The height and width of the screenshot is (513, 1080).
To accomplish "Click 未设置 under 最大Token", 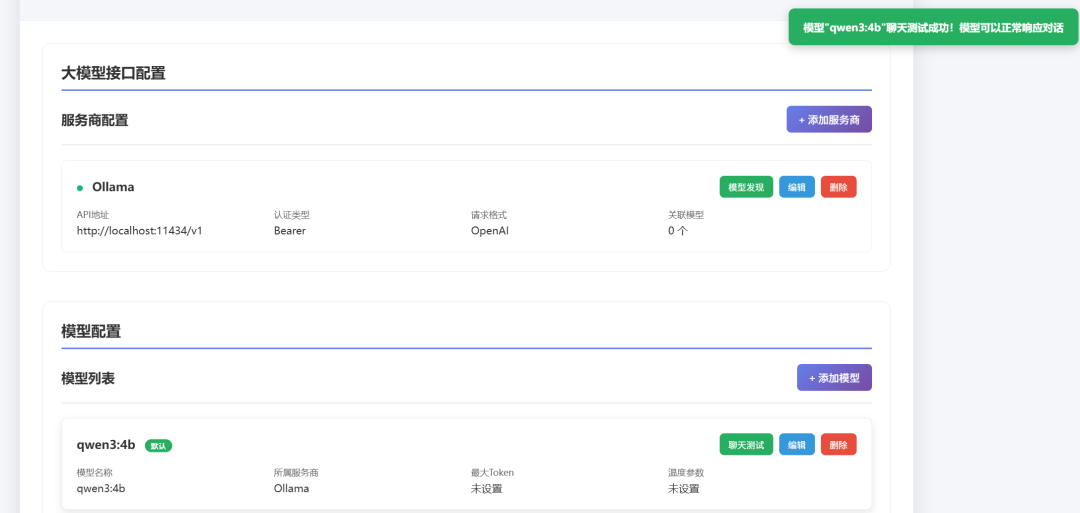I will [486, 488].
